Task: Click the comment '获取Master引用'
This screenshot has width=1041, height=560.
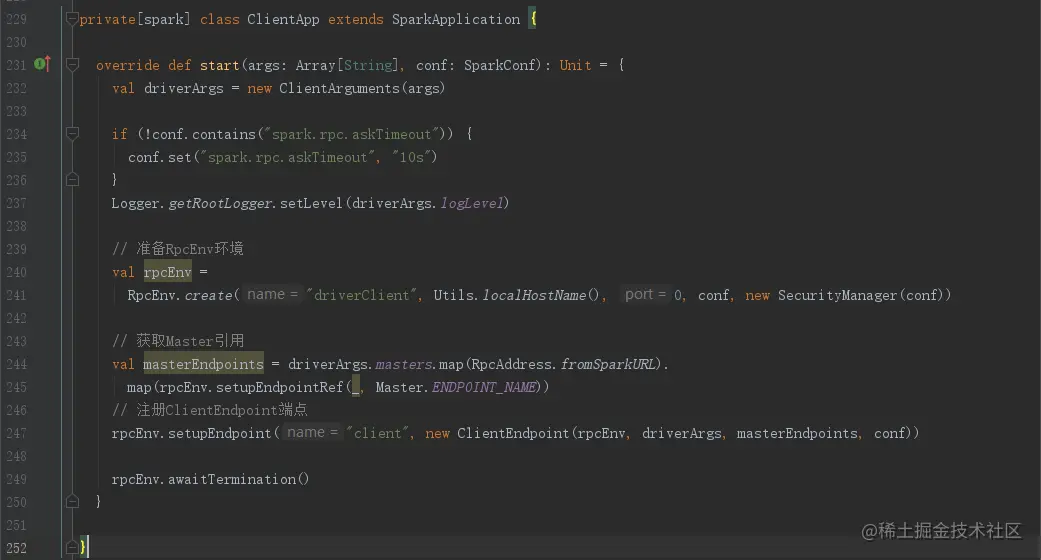Action: [190, 341]
